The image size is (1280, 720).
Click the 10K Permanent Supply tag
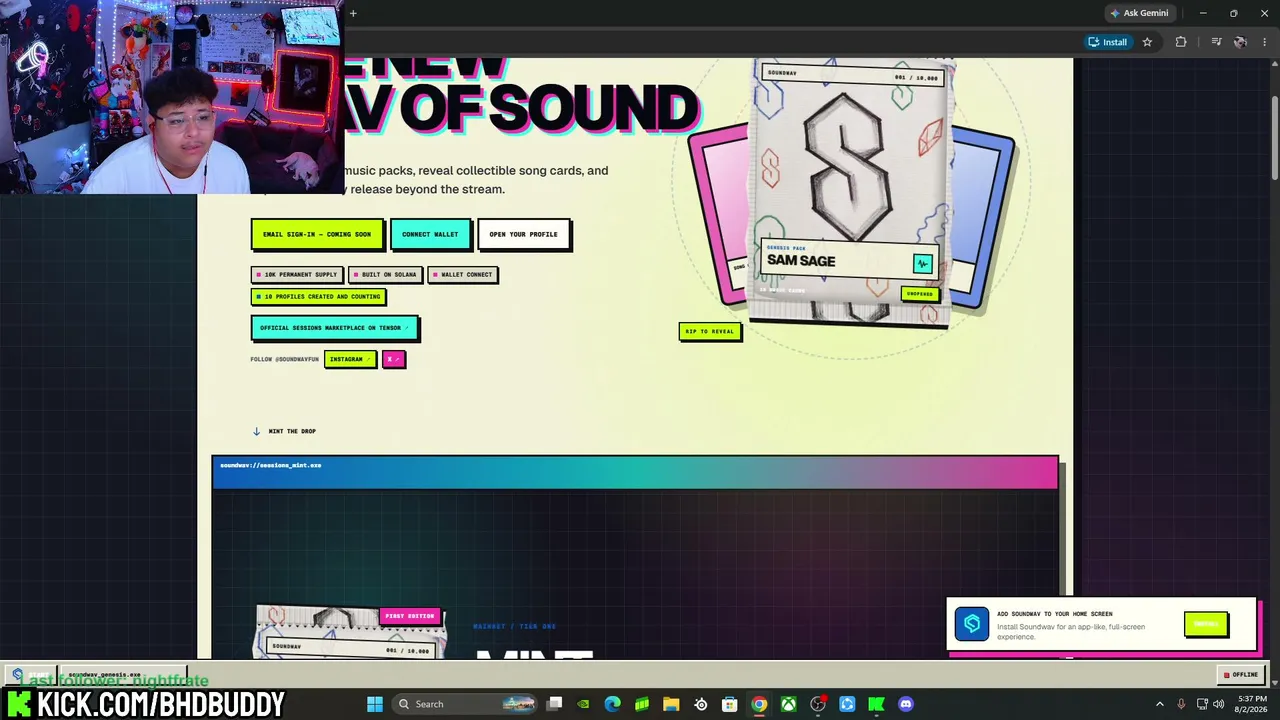coord(297,274)
